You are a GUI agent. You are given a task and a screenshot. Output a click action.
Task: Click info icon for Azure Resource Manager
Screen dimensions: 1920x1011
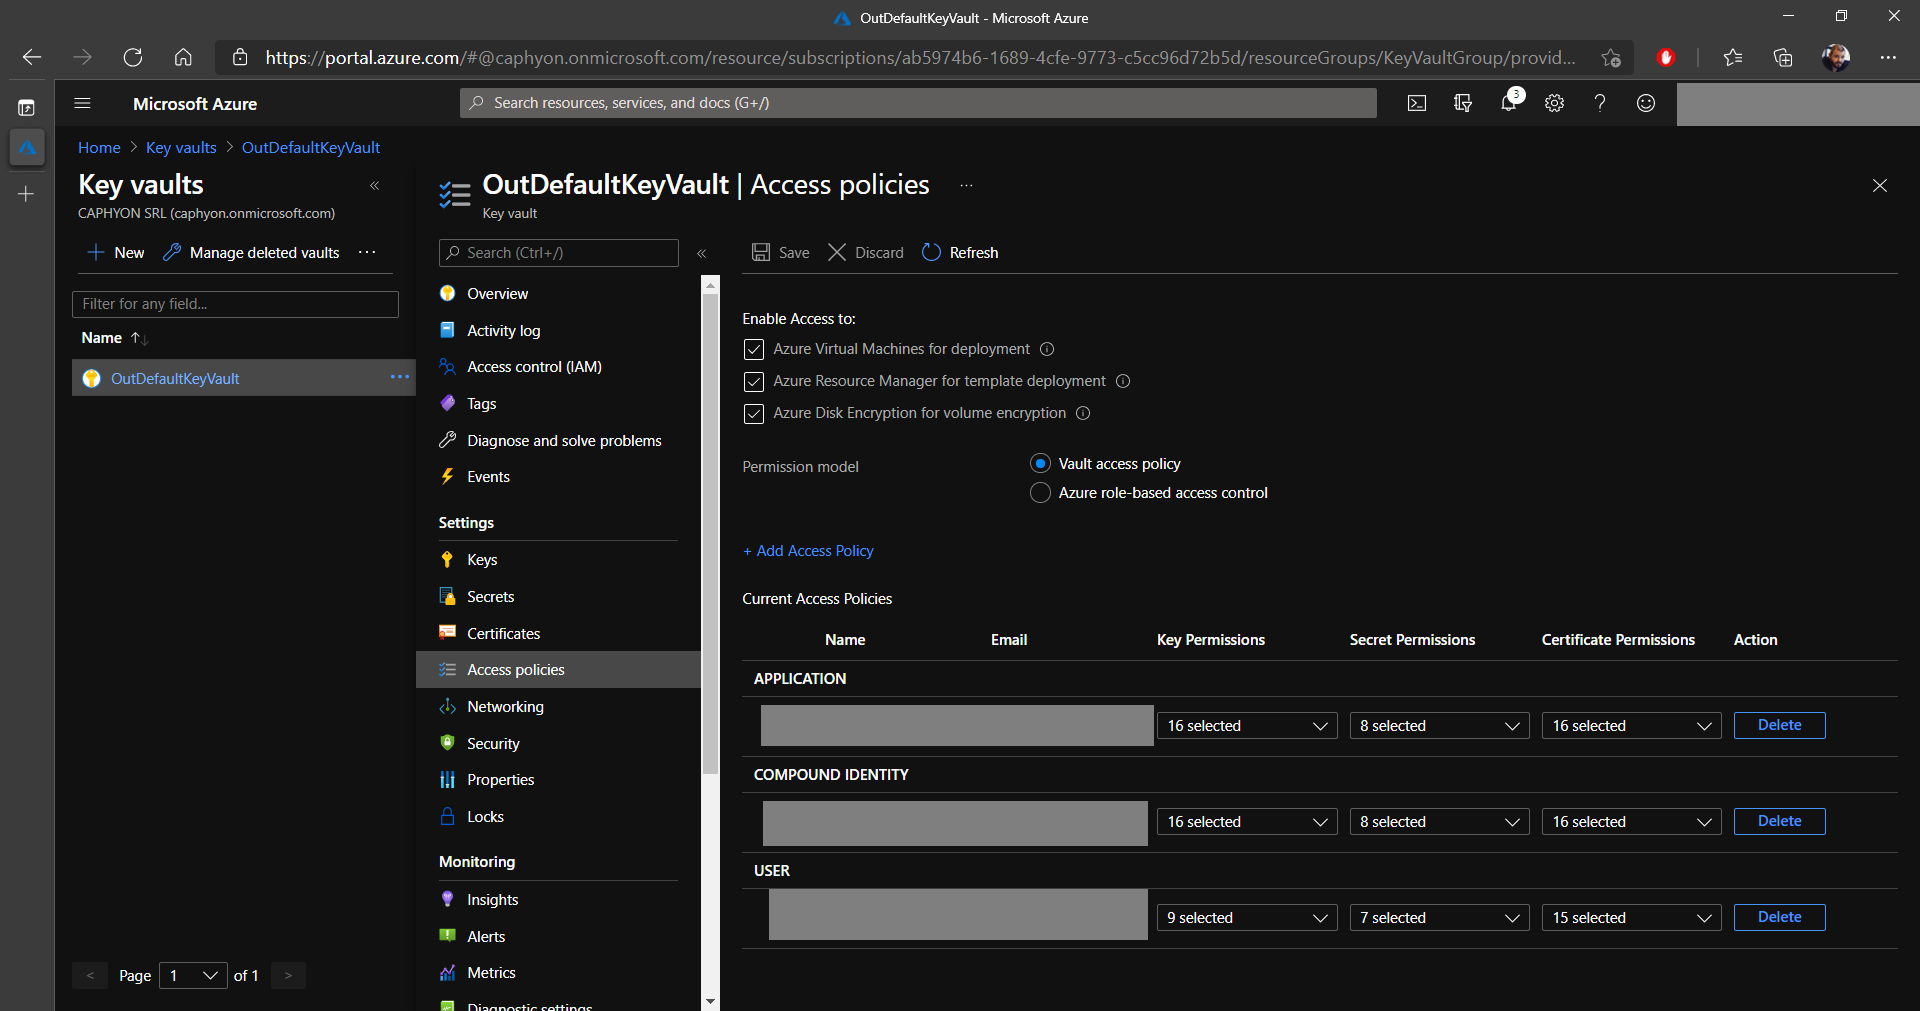coord(1123,381)
